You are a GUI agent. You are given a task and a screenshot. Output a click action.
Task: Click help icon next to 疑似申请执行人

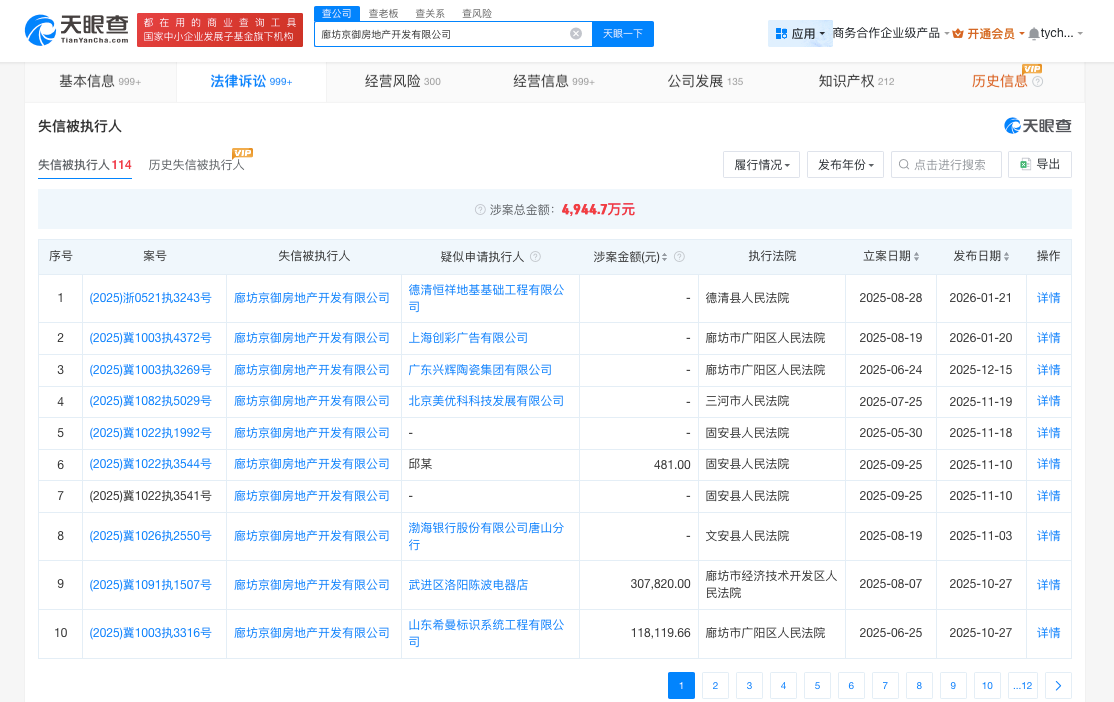[536, 257]
